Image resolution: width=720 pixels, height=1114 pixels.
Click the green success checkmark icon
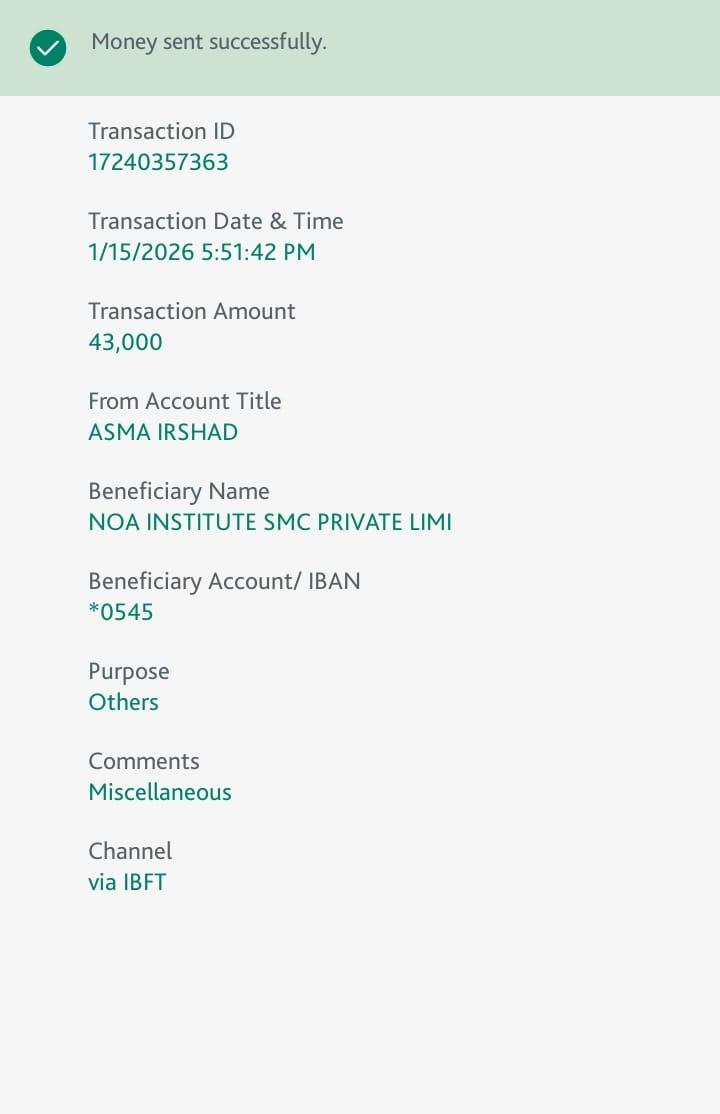point(48,48)
